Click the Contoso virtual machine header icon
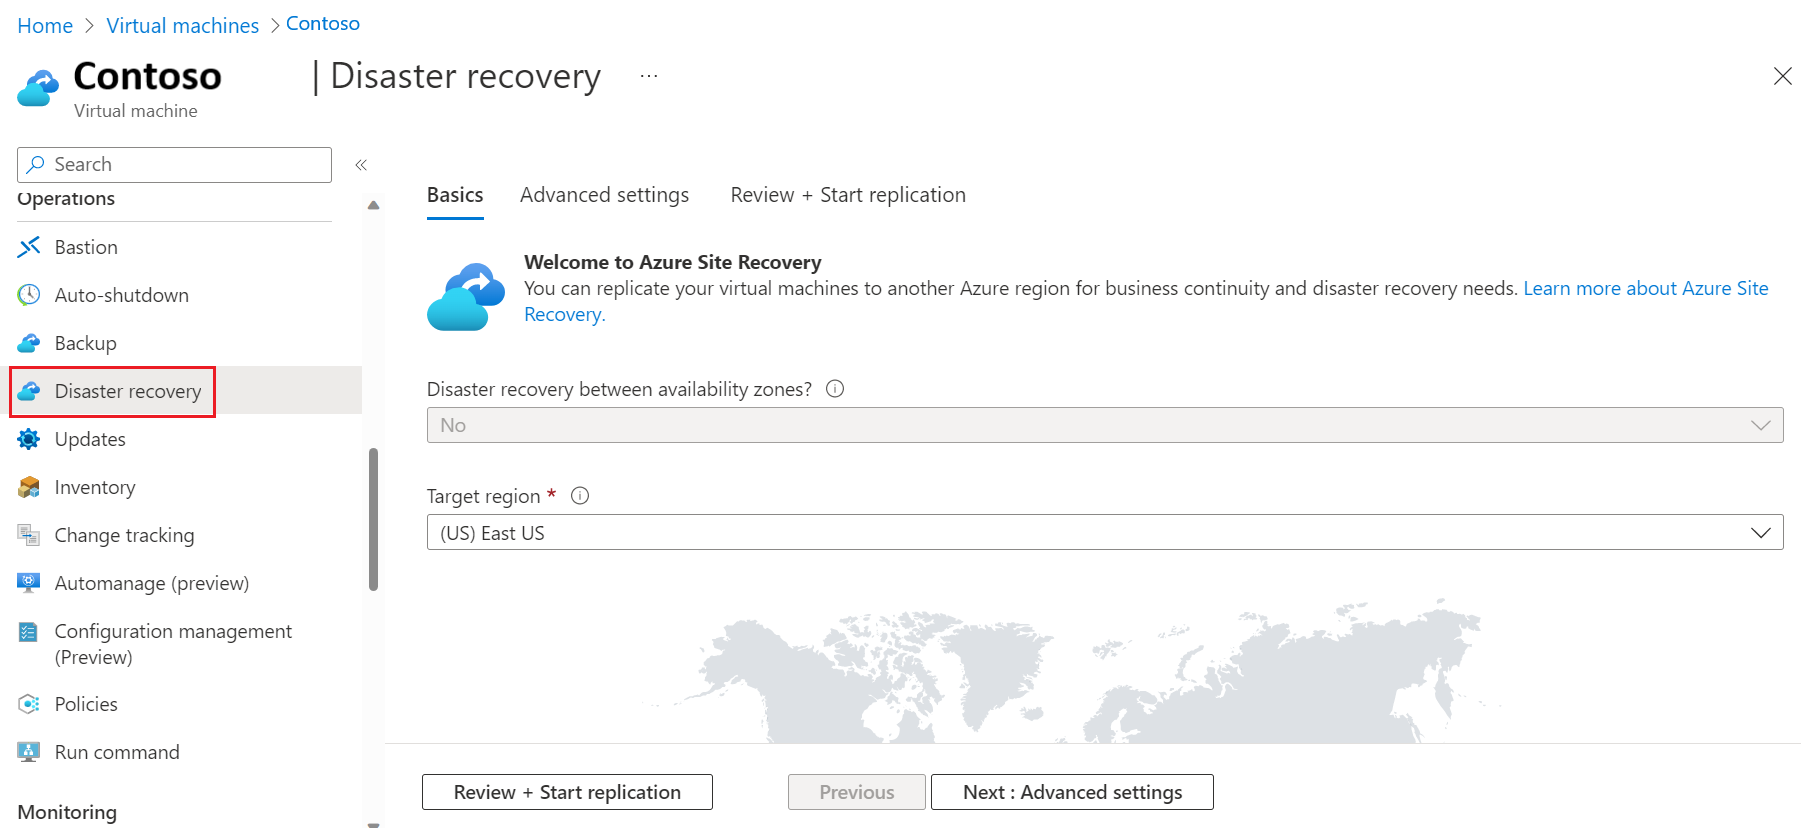 [38, 88]
